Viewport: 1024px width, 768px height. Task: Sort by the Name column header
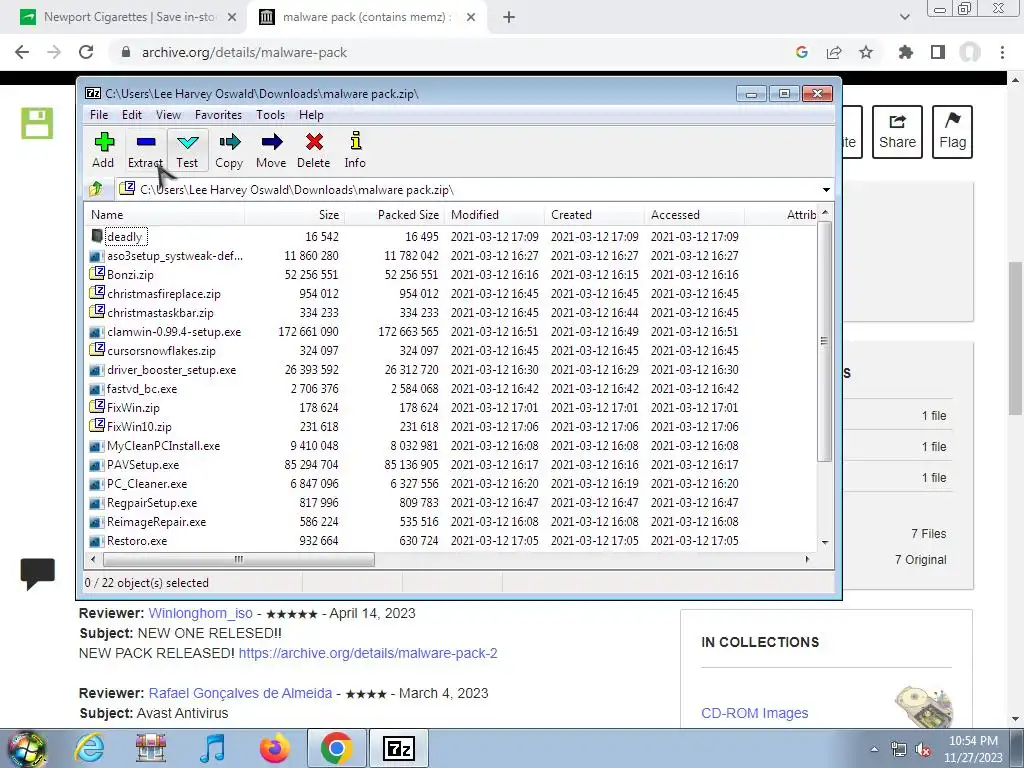point(165,215)
